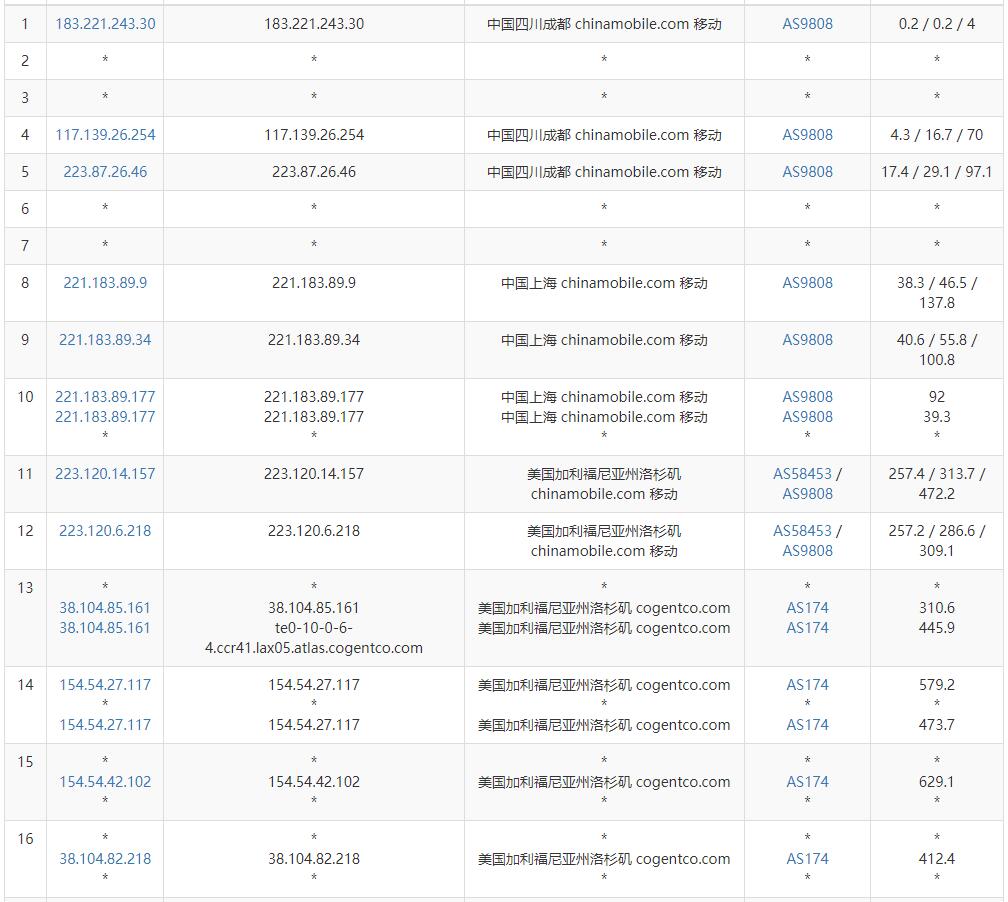The height and width of the screenshot is (902, 1008).
Task: Select location text 中国上海 chinamobile.com in hop 8
Action: pos(588,283)
